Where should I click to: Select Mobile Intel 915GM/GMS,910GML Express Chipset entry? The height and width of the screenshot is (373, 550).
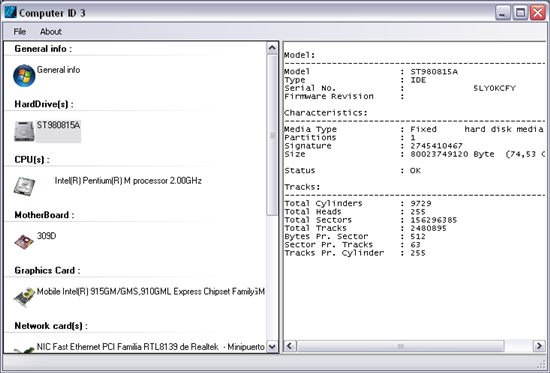pyautogui.click(x=150, y=292)
